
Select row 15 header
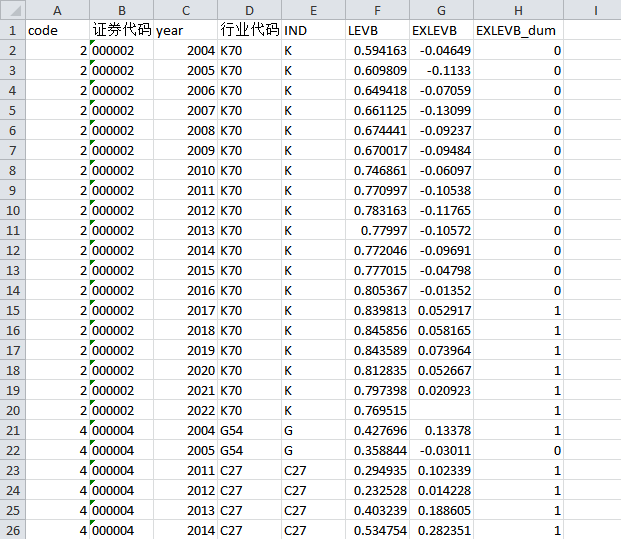coord(13,310)
